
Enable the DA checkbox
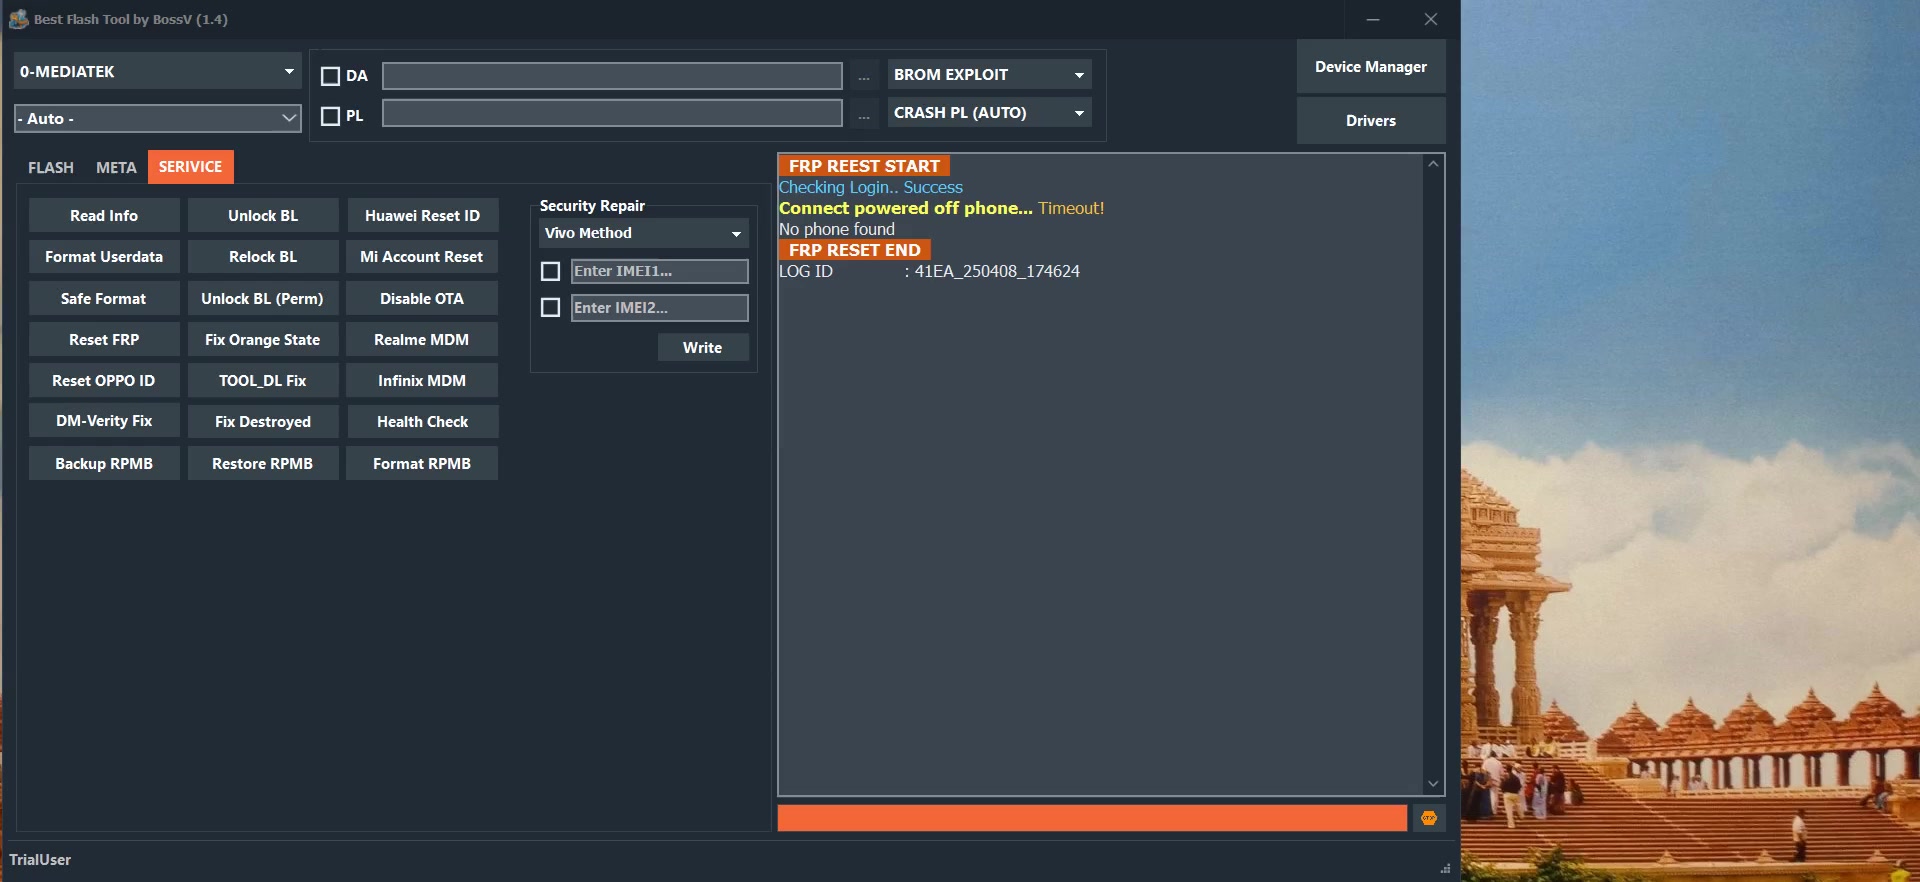[330, 76]
